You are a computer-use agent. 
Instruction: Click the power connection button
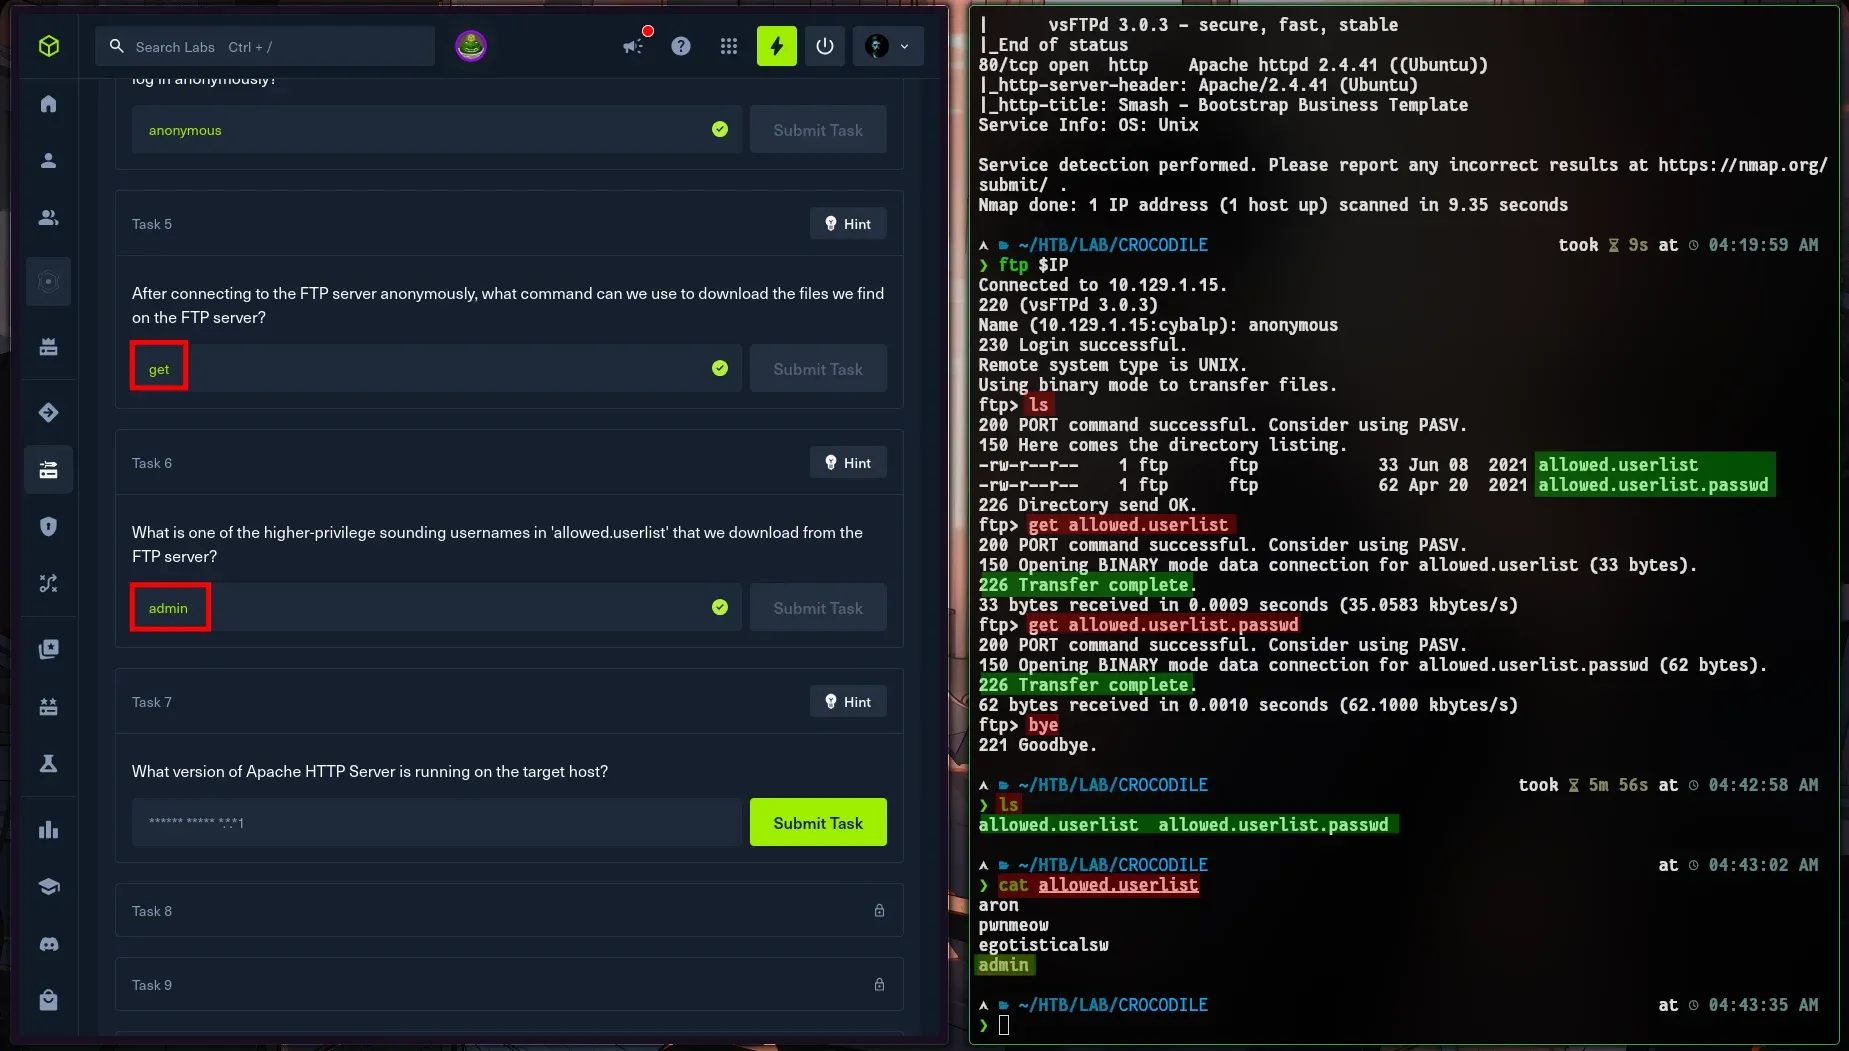(825, 46)
